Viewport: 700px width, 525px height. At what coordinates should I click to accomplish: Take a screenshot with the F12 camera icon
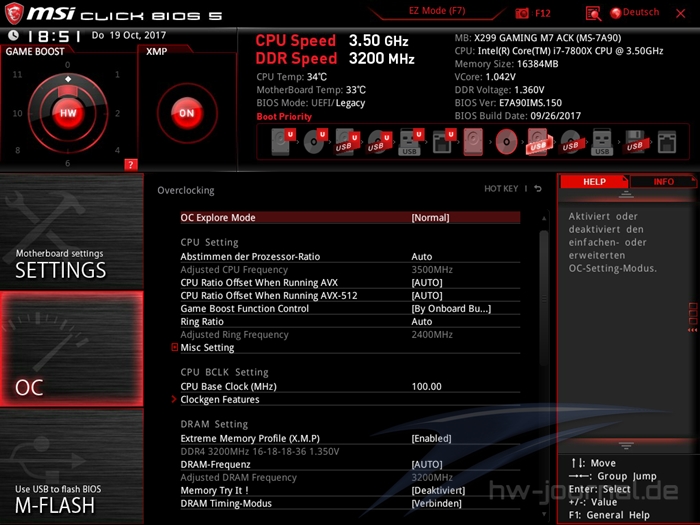[522, 13]
